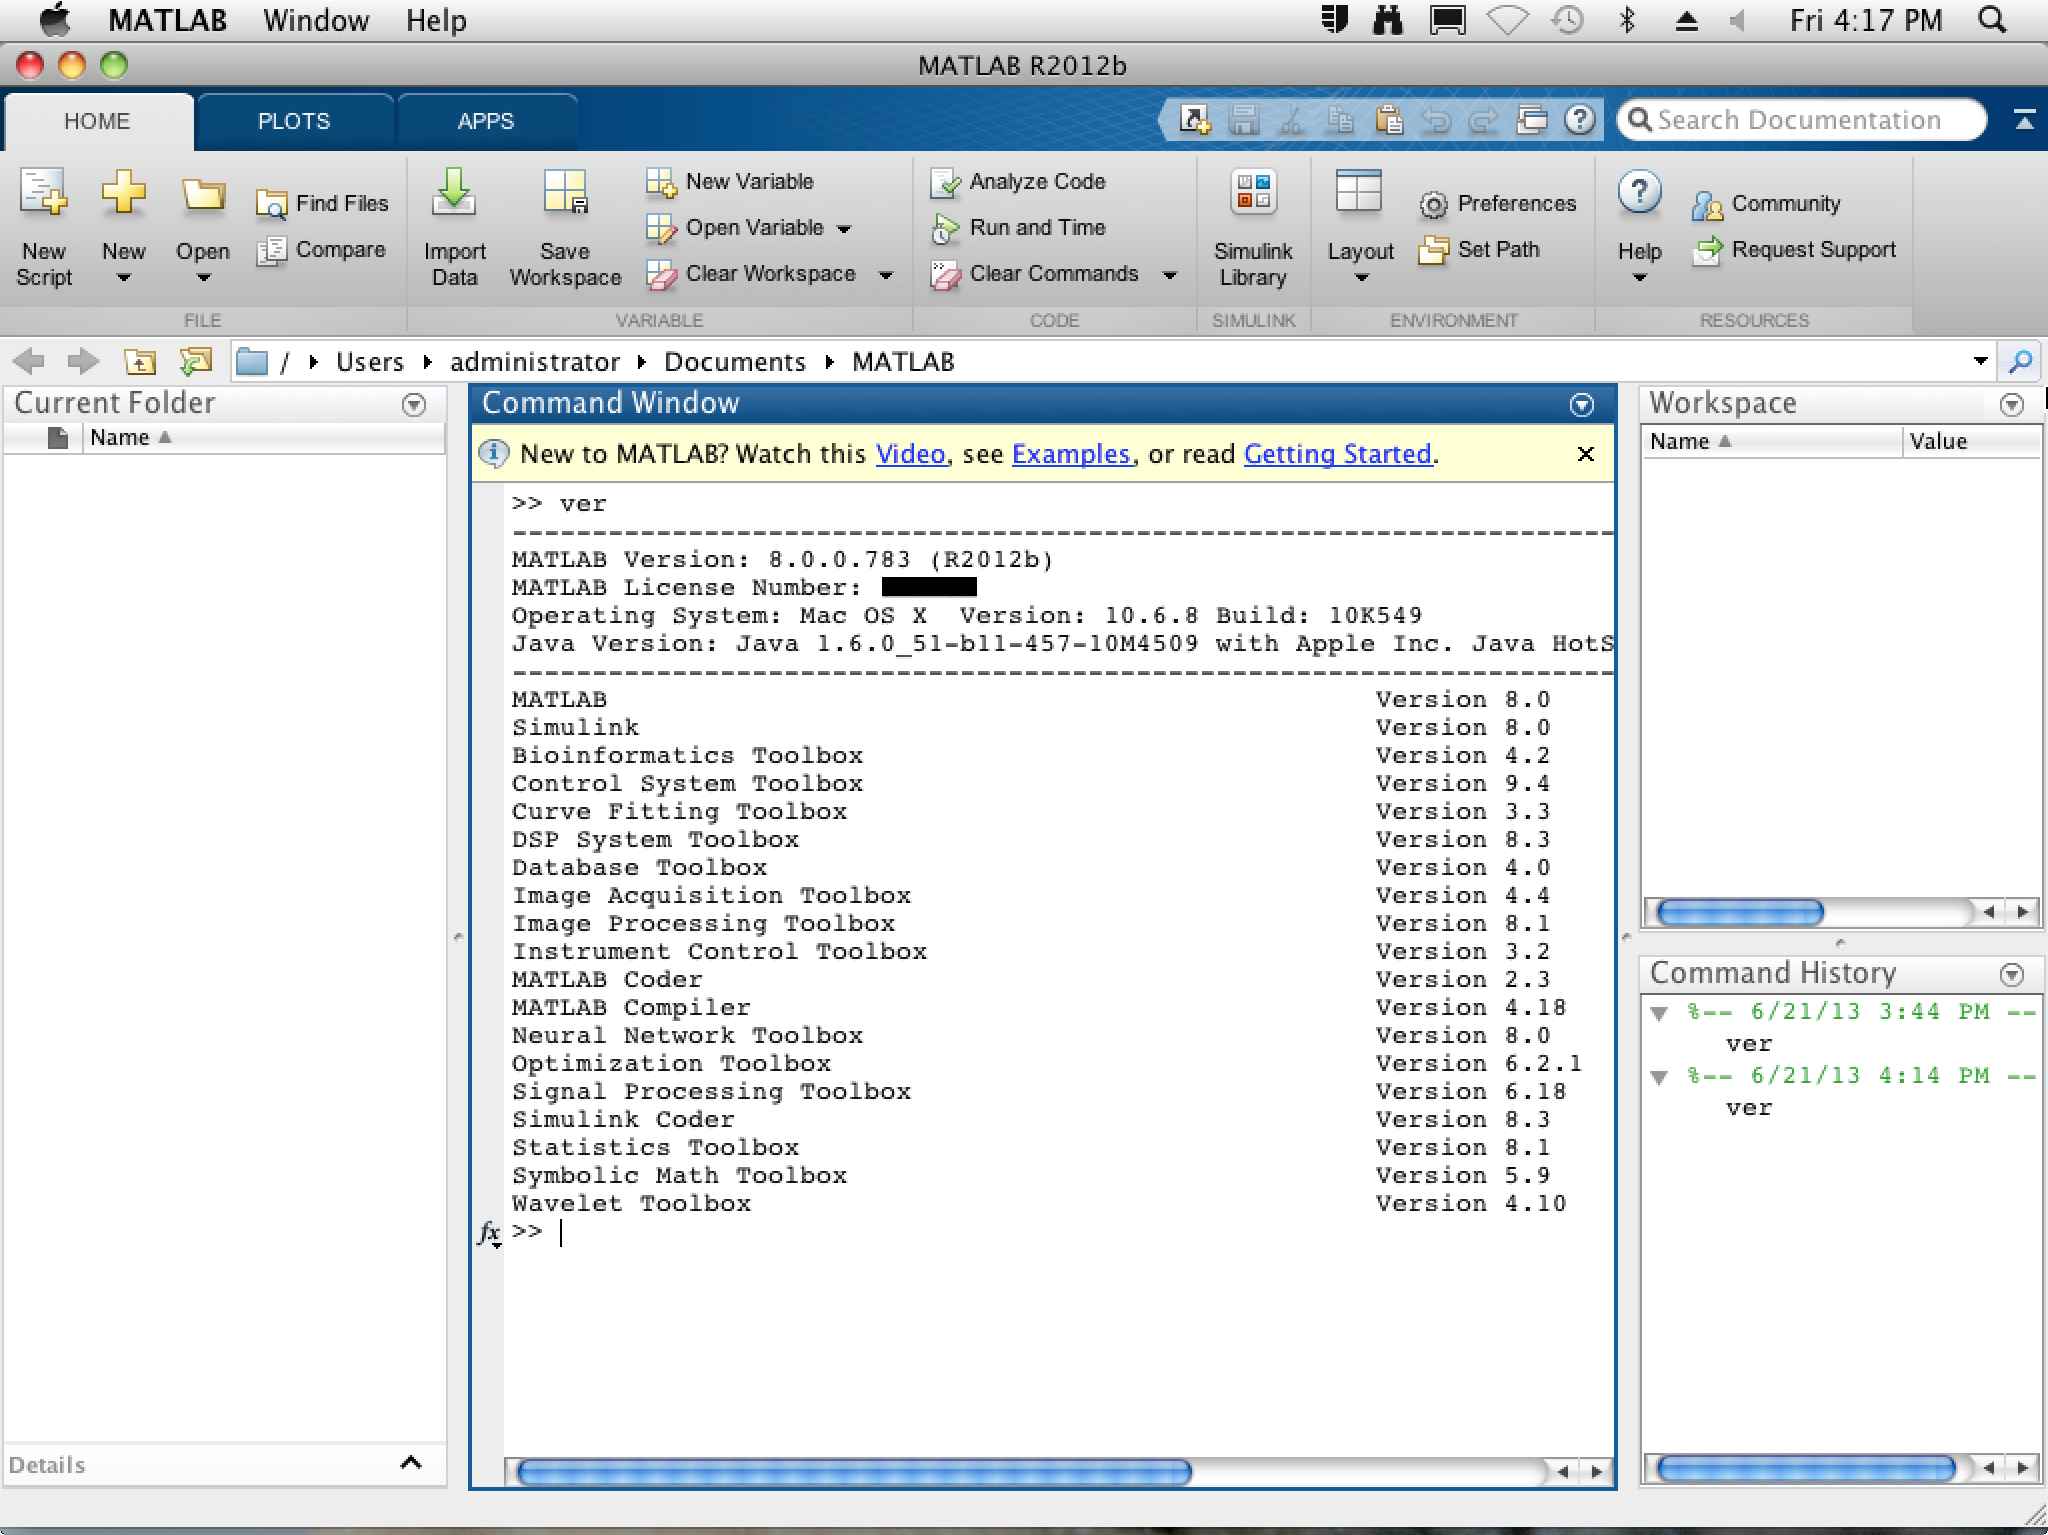
Task: Open the Simulink Library
Action: 1253,194
